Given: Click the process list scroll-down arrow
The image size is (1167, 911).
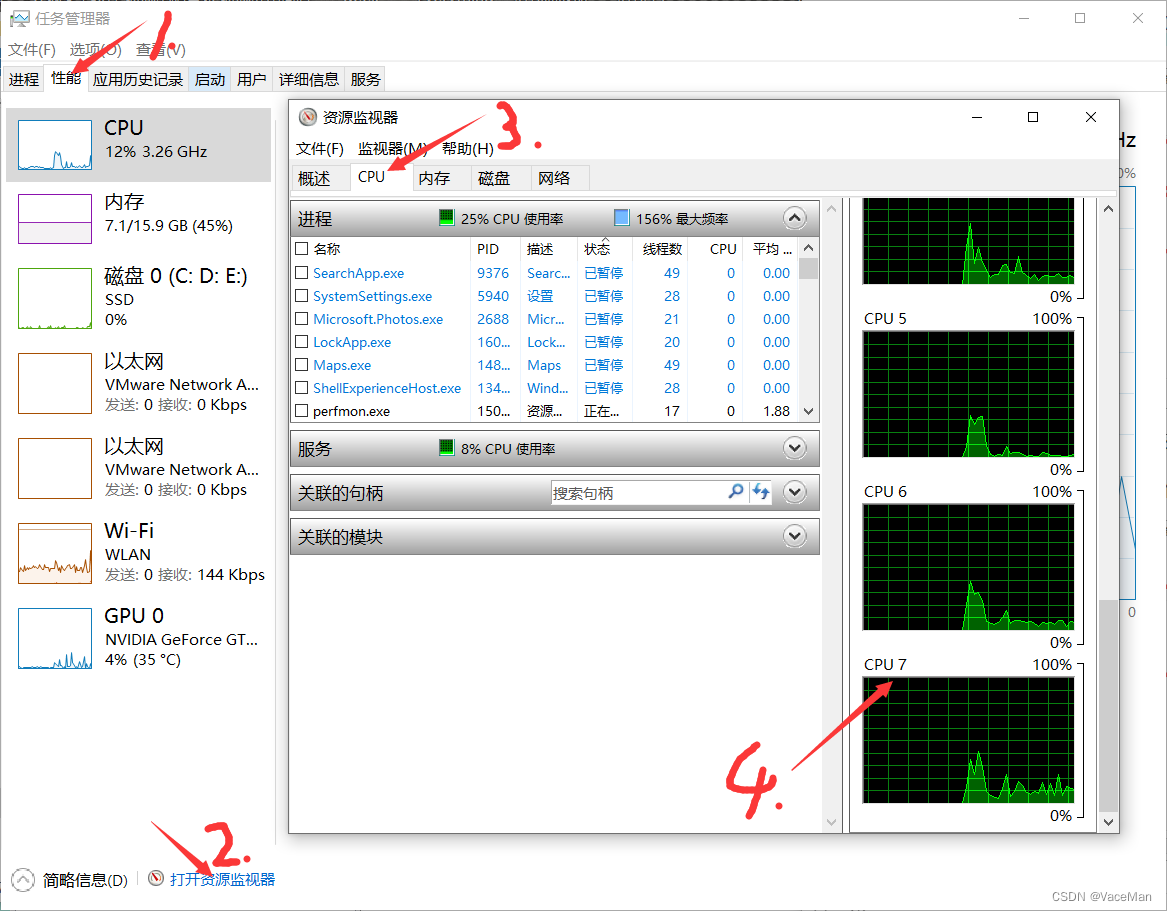Looking at the screenshot, I should click(x=809, y=412).
